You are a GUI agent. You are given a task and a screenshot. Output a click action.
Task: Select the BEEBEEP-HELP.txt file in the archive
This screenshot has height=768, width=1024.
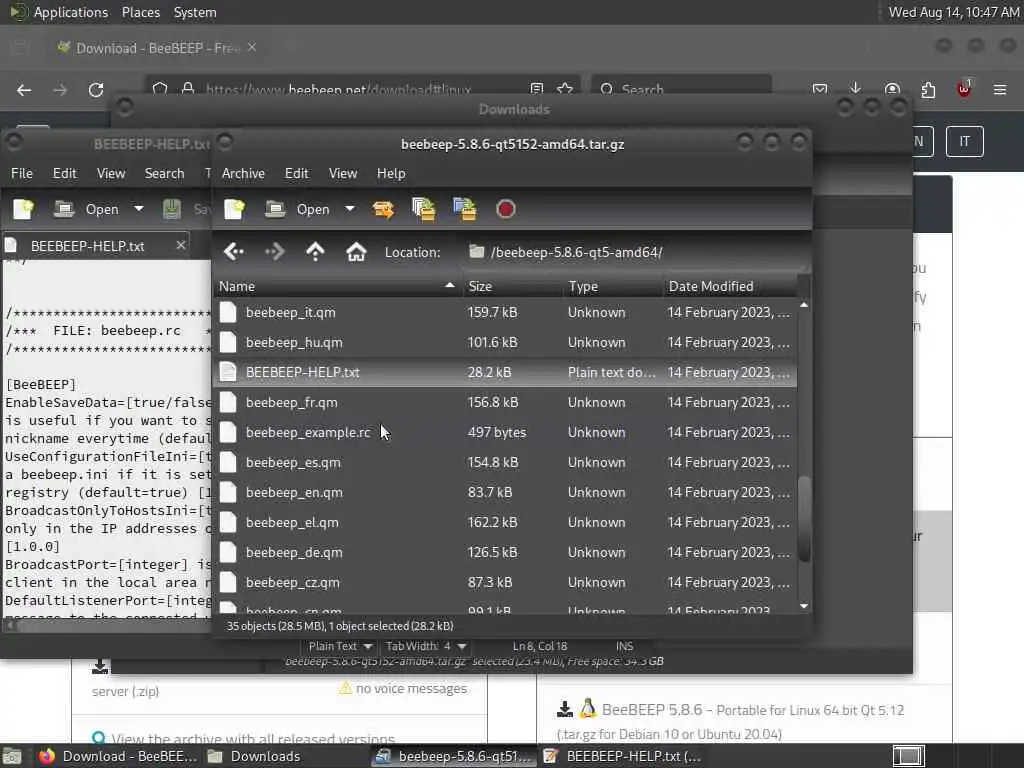(x=505, y=372)
